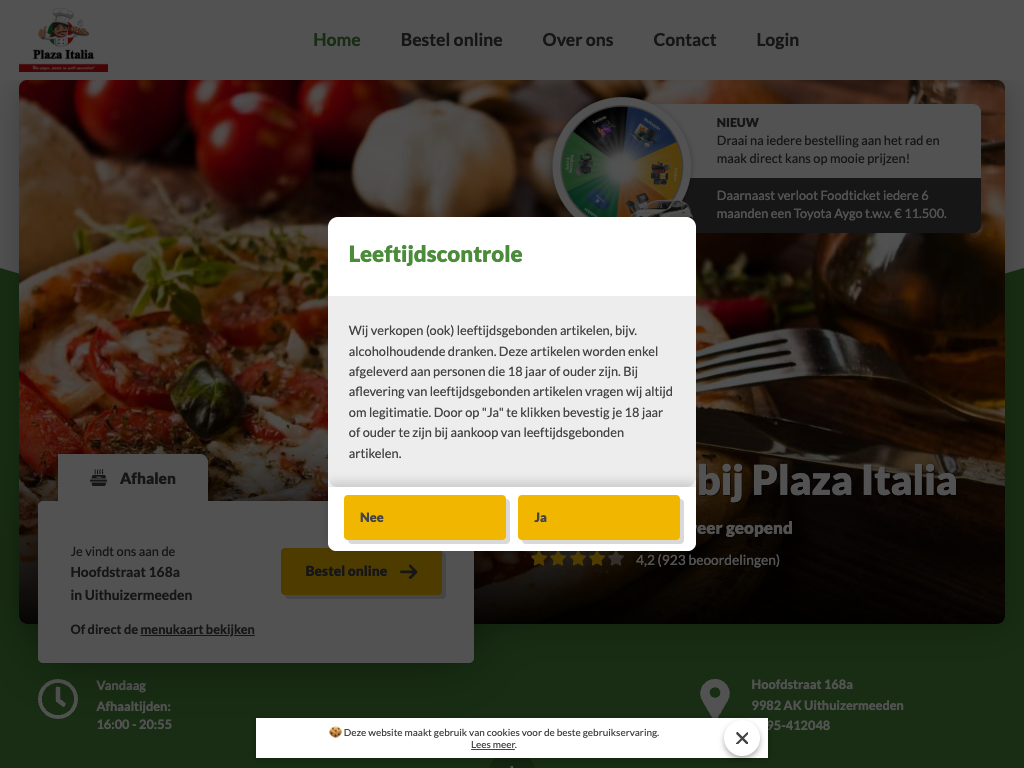Click the cookie emoji in notice

coord(335,732)
